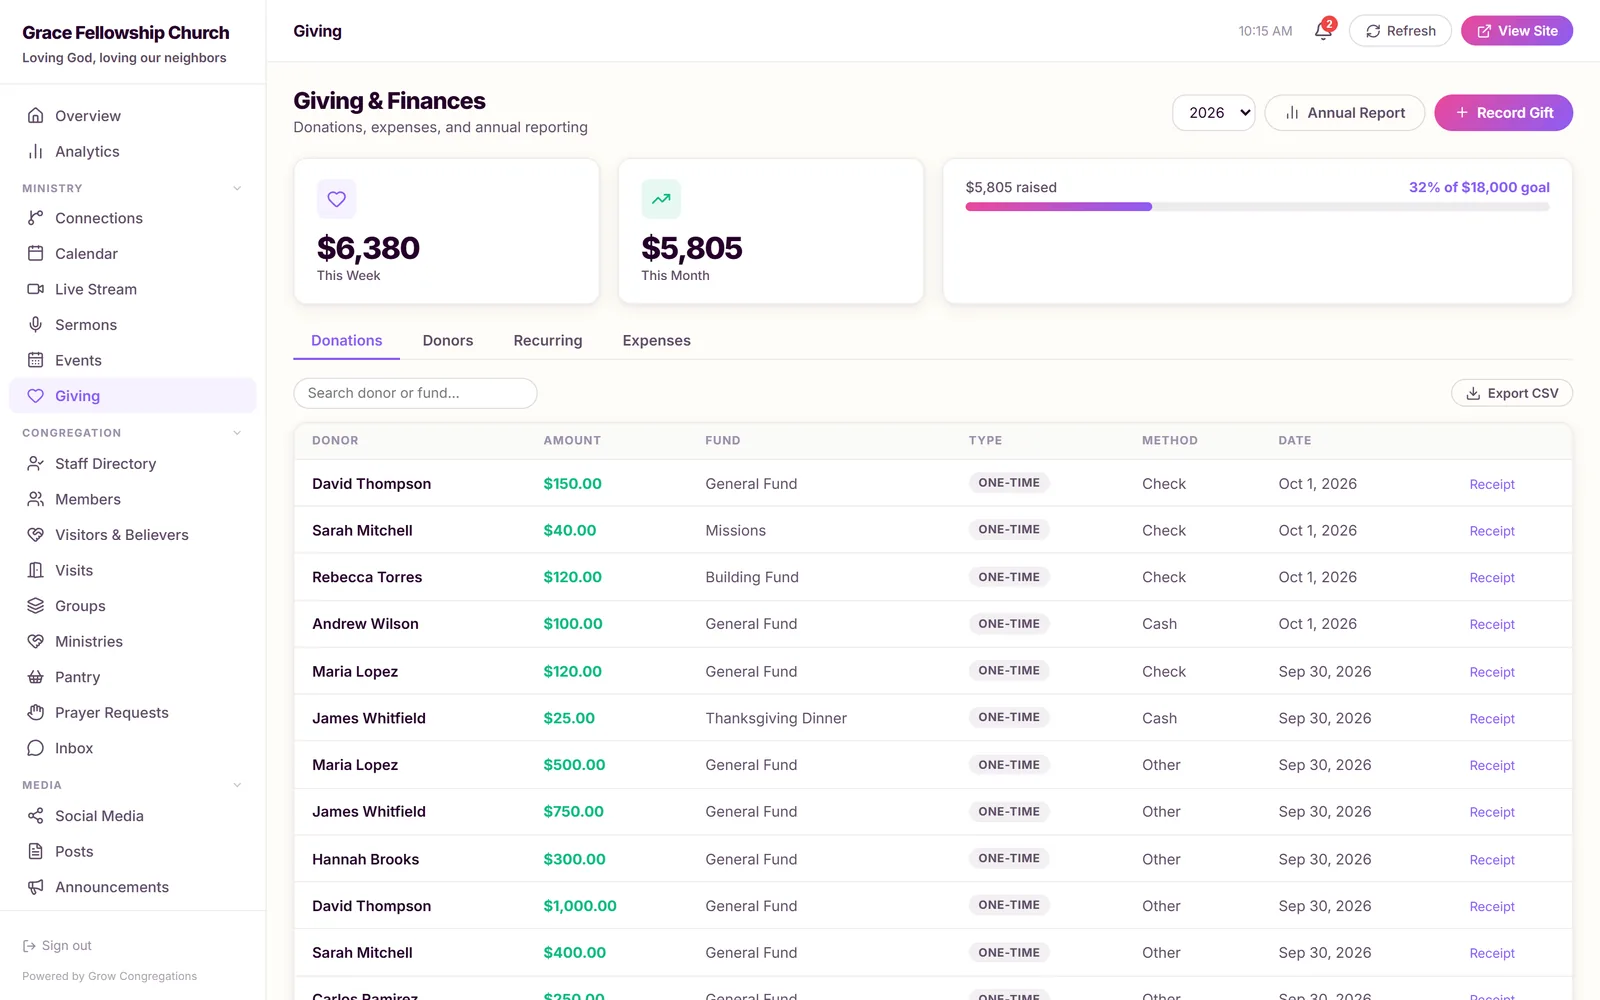Open Prayer Requests hand icon

click(36, 713)
